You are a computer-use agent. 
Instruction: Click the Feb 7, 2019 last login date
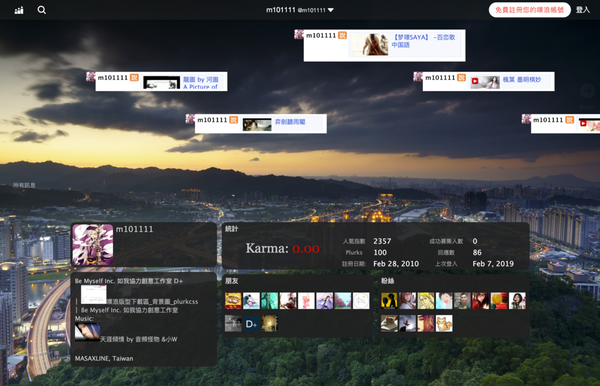click(493, 264)
